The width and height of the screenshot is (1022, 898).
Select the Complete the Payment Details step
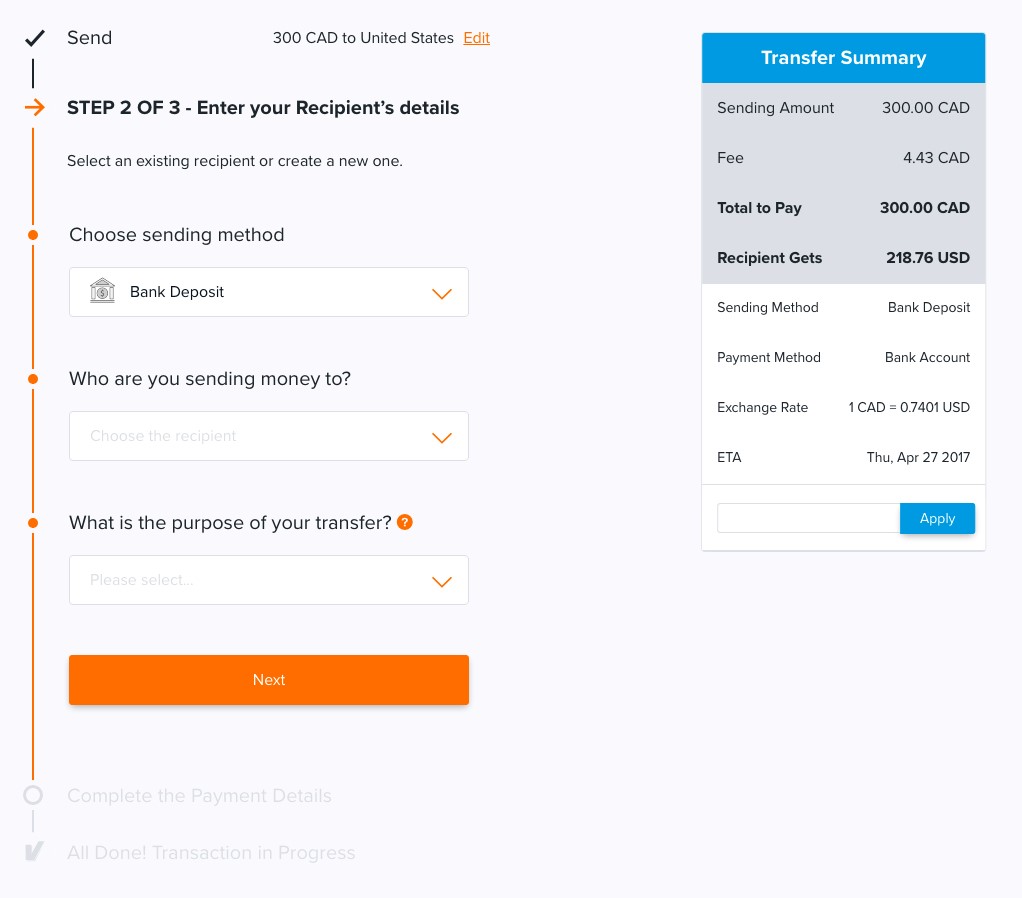(199, 796)
